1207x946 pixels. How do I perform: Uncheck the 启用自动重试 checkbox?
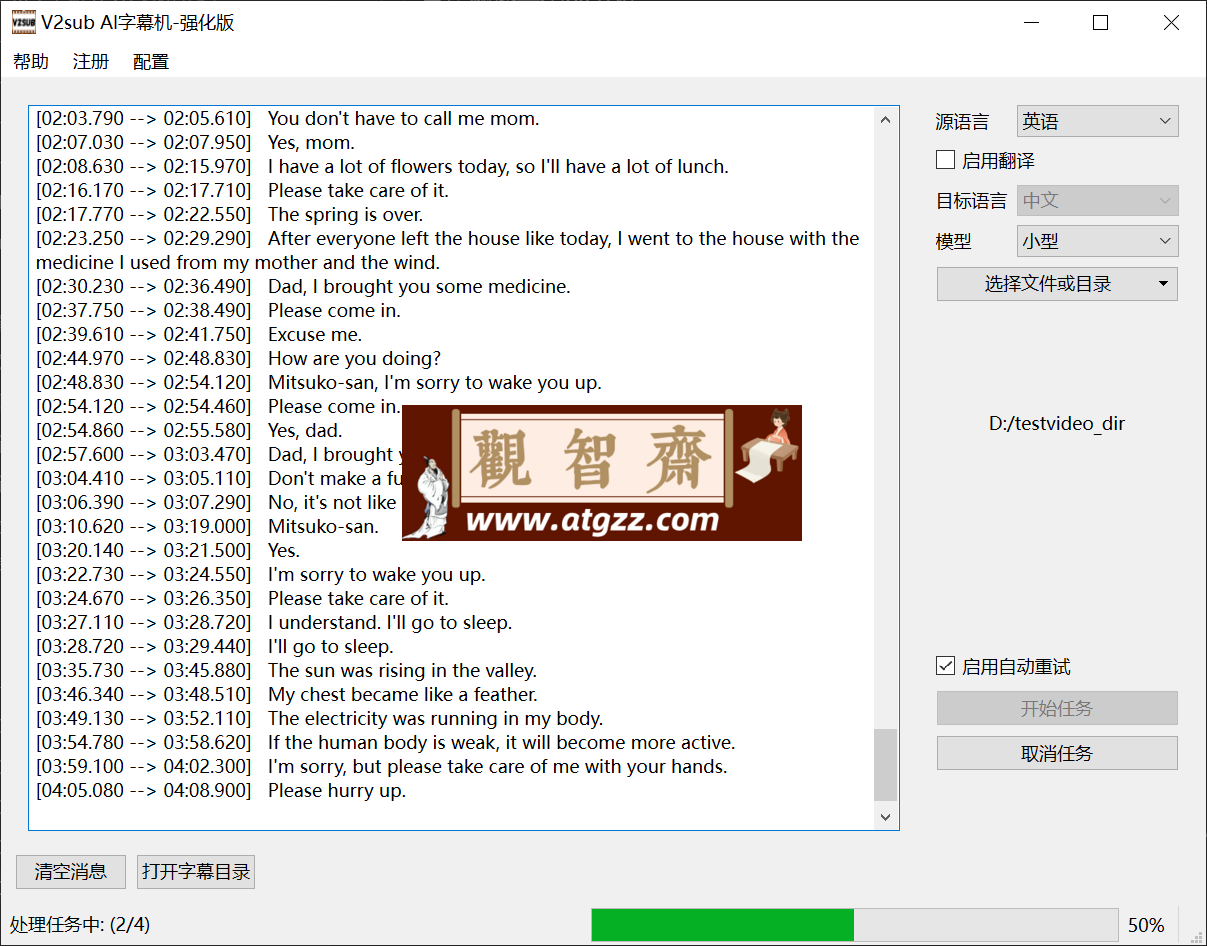click(945, 666)
